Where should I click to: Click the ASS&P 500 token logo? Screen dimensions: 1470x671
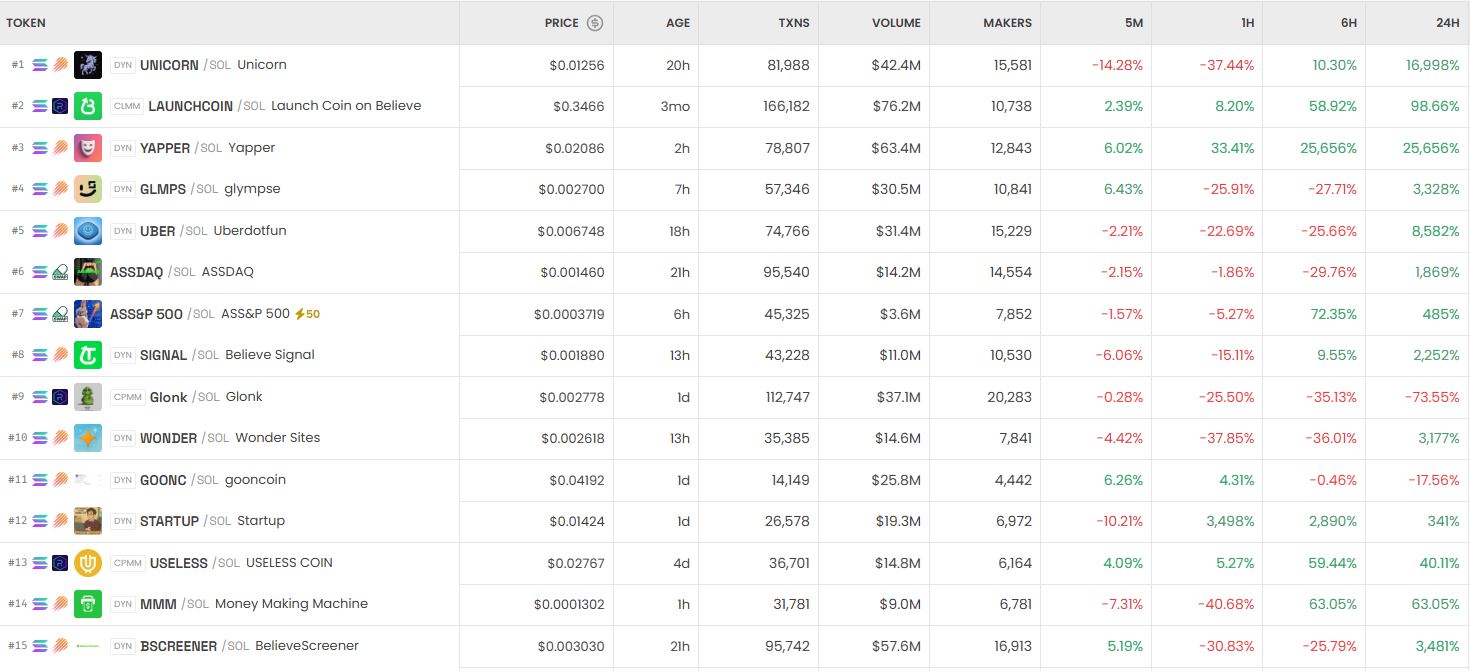pos(88,314)
